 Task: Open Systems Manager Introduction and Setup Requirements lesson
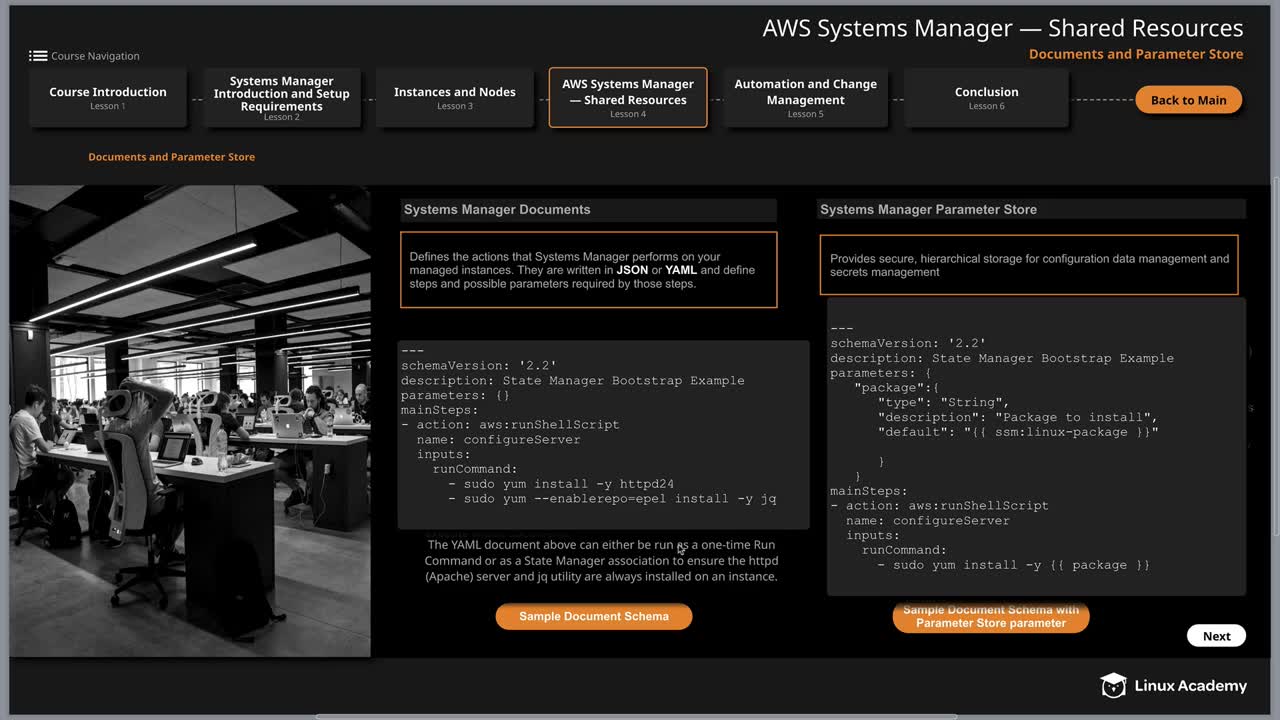click(x=282, y=98)
